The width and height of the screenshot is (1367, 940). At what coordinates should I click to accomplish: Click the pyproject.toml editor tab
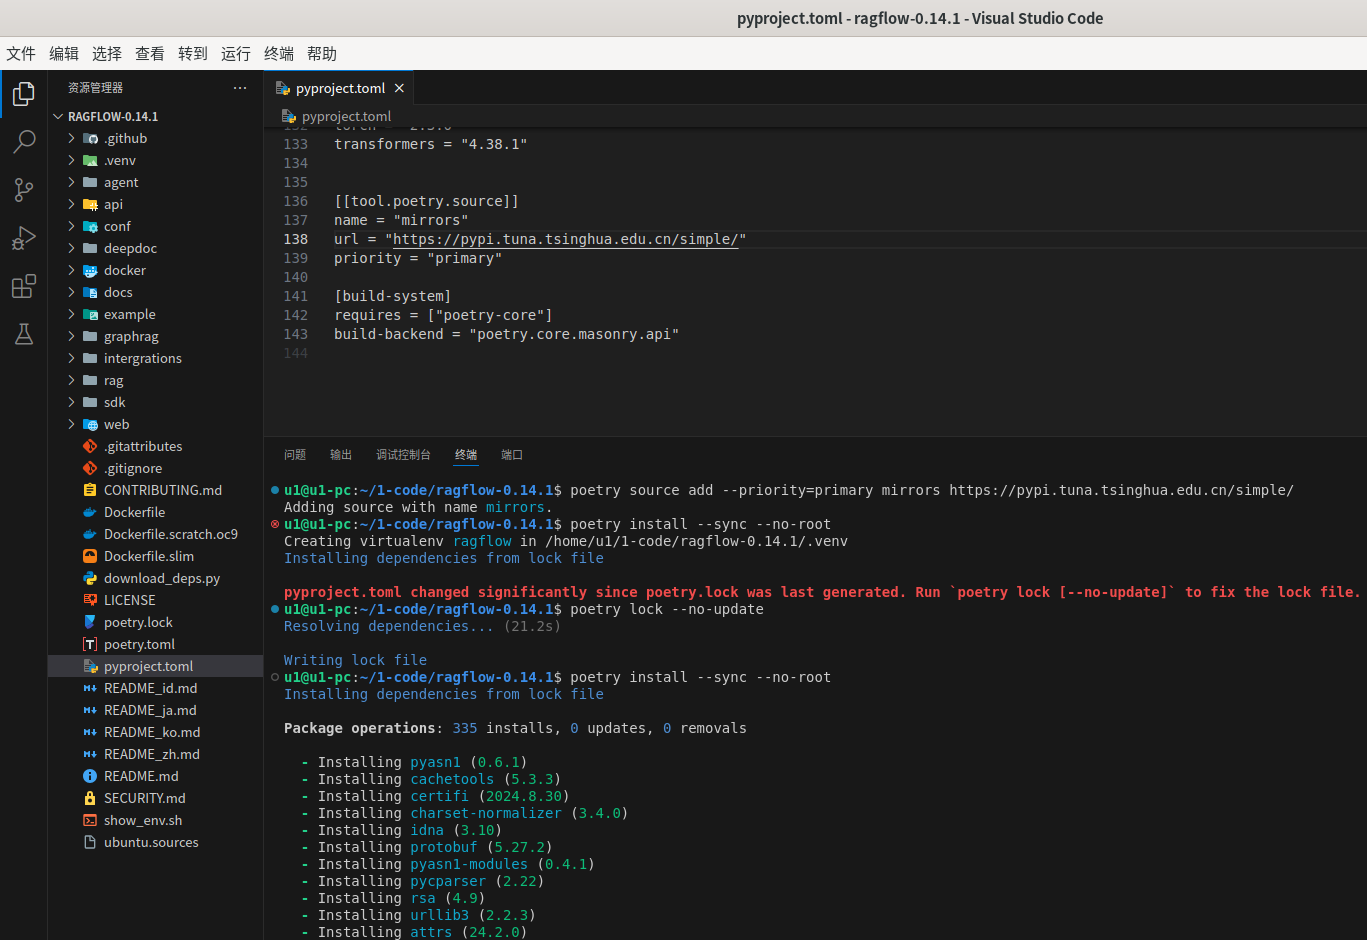(339, 88)
